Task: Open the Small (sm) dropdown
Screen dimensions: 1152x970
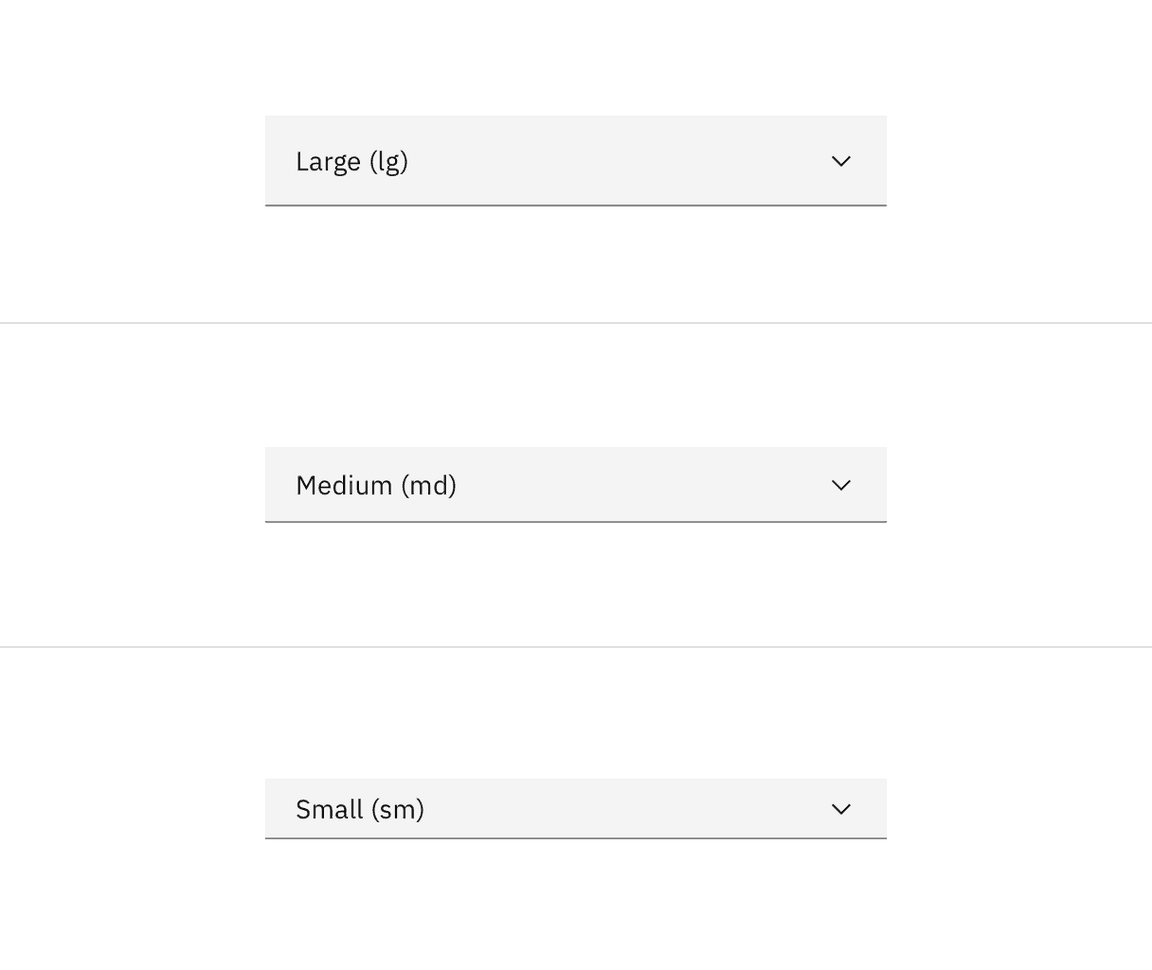Action: pyautogui.click(x=575, y=808)
